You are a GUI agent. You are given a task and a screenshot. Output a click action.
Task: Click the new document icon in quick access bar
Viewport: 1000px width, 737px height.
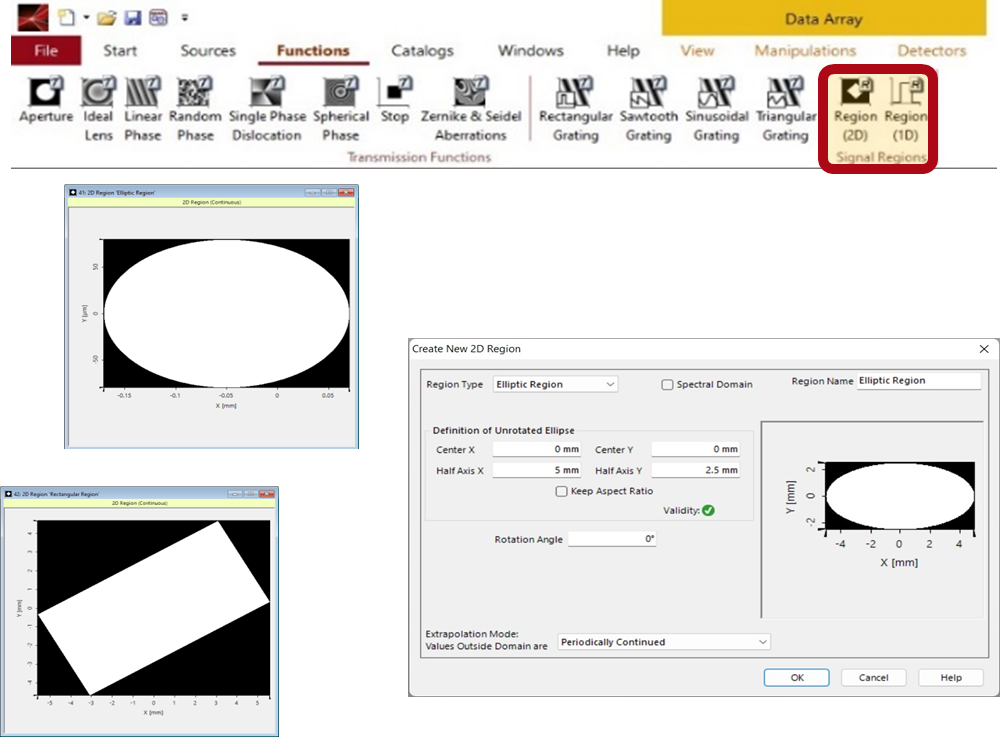66,17
